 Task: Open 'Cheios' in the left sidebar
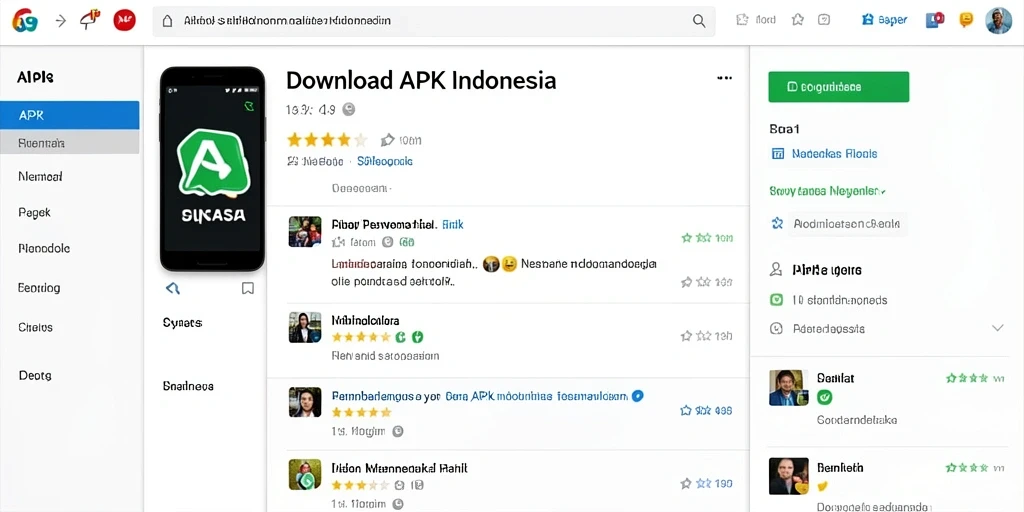coord(35,327)
